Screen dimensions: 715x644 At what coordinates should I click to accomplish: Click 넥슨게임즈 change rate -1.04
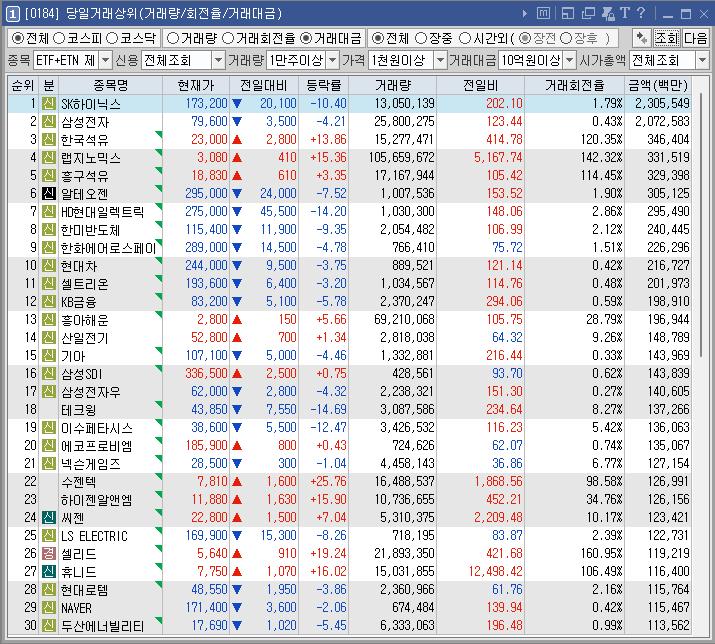(332, 463)
